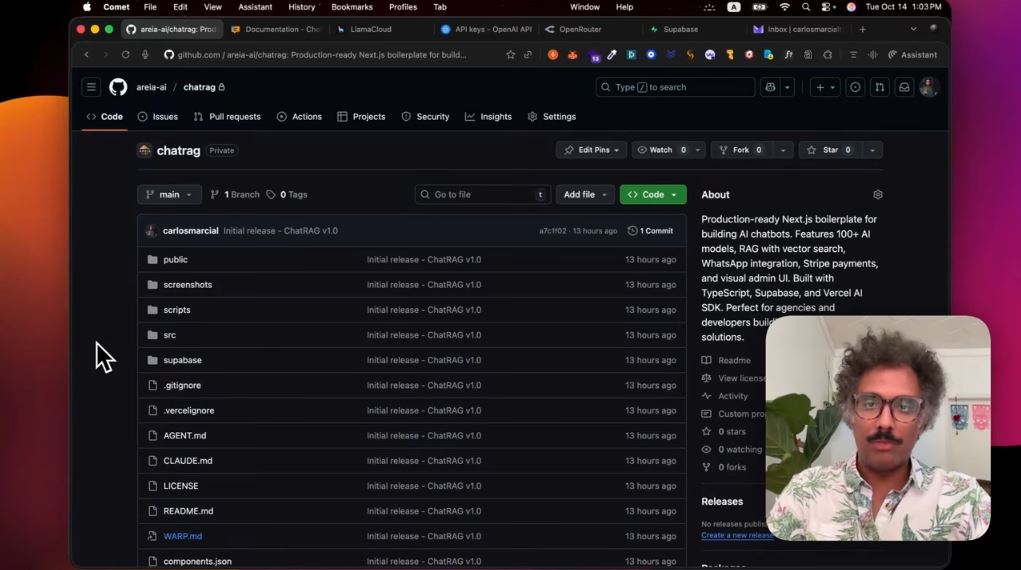This screenshot has width=1021, height=570.
Task: Open the macOS Spotlight search icon
Action: 806,7
